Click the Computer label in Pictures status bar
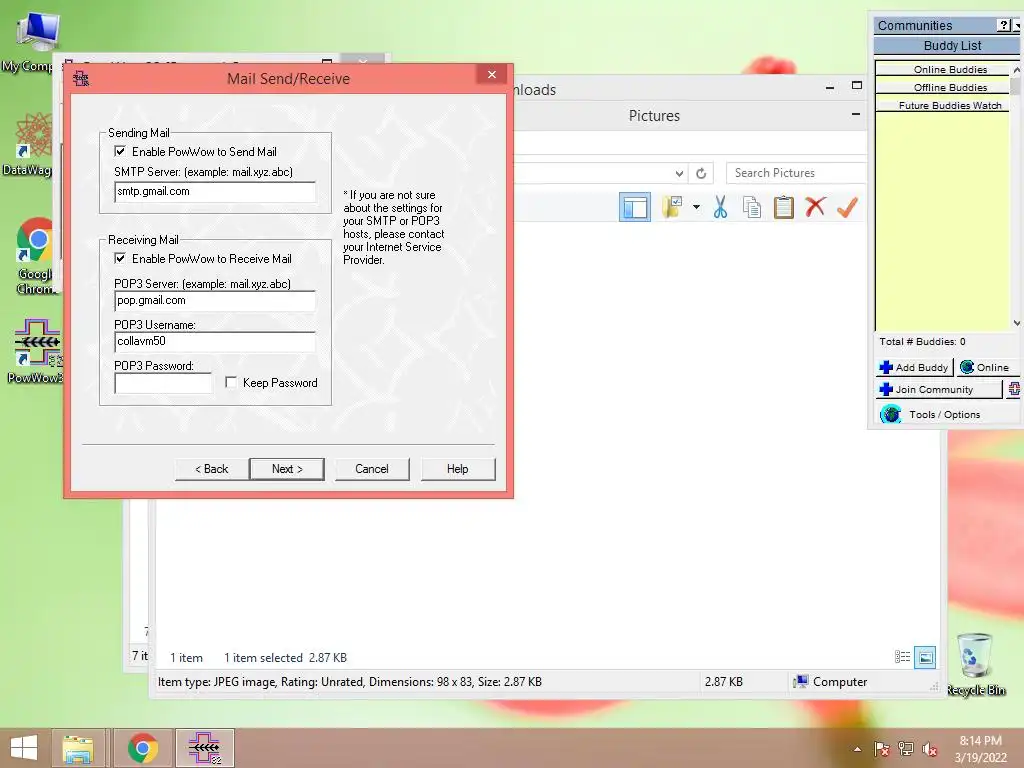The width and height of the screenshot is (1024, 768). [840, 682]
